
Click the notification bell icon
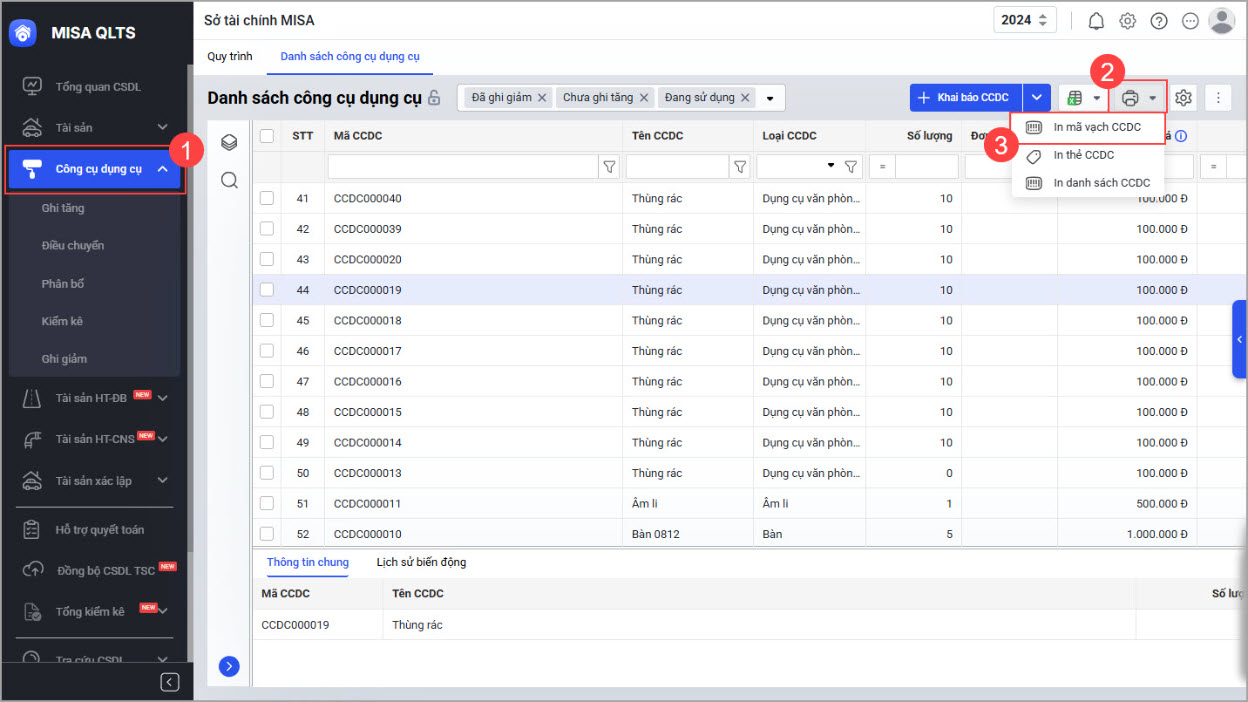(1096, 21)
